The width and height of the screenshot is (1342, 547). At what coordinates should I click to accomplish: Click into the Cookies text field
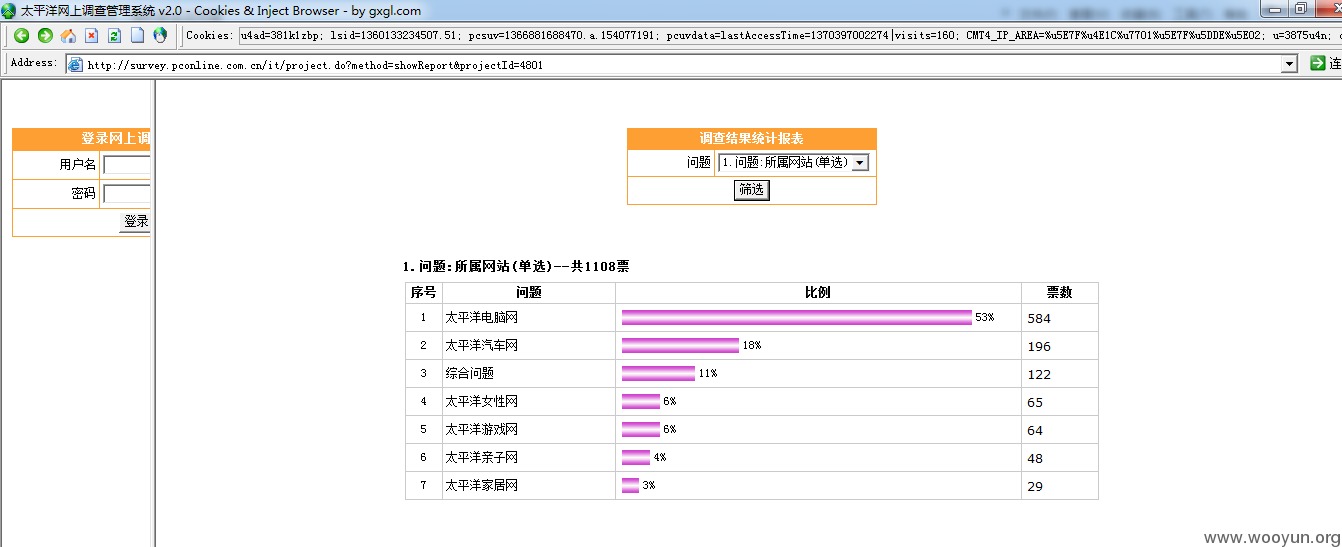point(789,36)
